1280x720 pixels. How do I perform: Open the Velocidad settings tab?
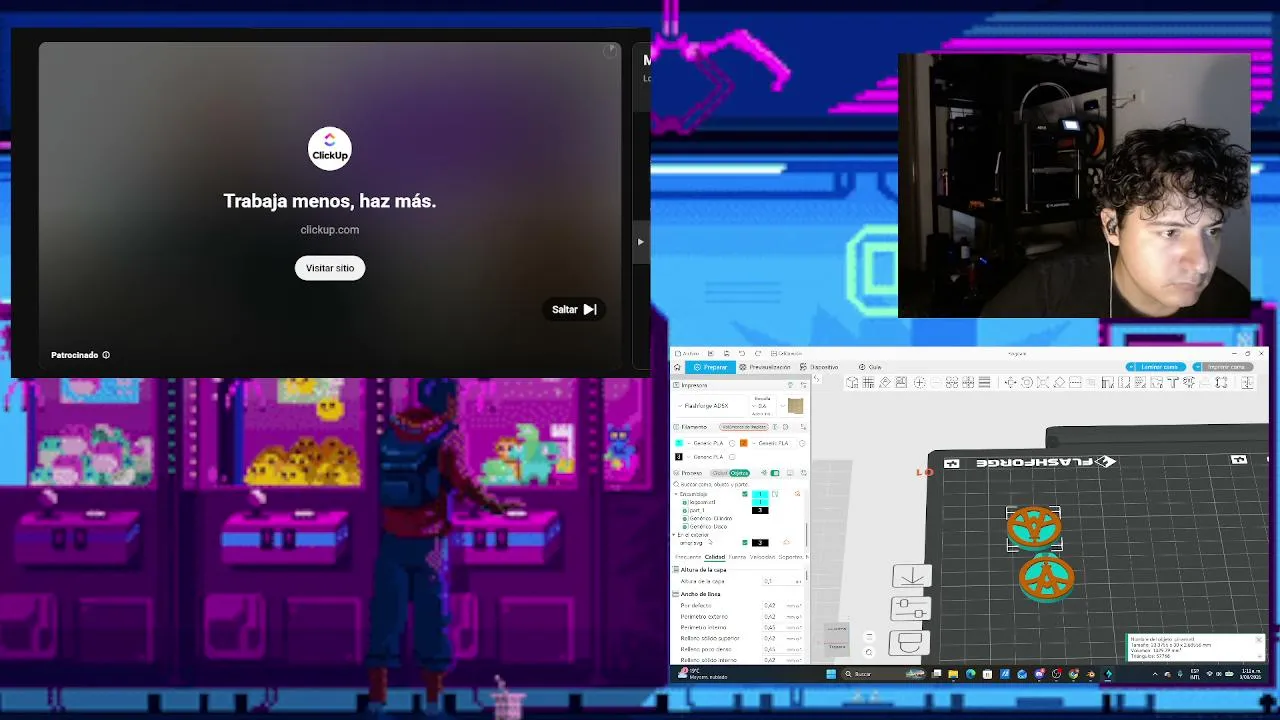[762, 557]
